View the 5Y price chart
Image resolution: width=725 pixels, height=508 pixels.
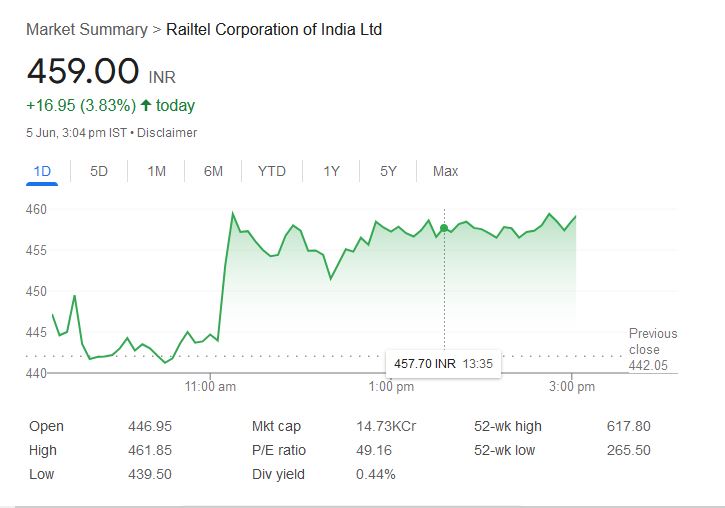pos(388,171)
